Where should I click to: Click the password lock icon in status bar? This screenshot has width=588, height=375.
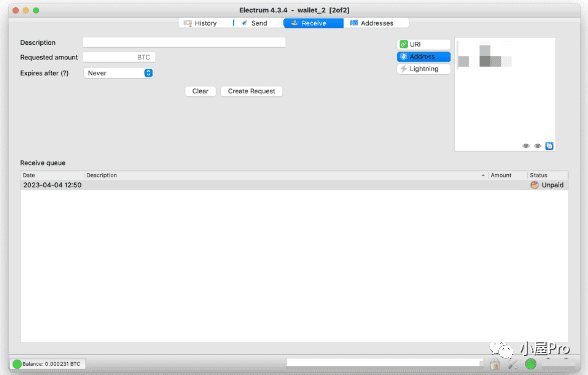click(495, 364)
